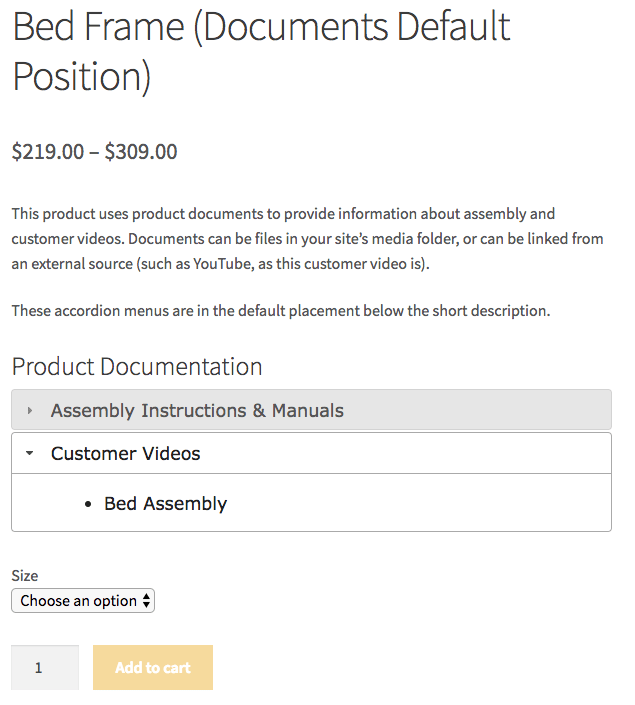Click the sentence about accordion menus placement
The width and height of the screenshot is (635, 705).
point(280,311)
